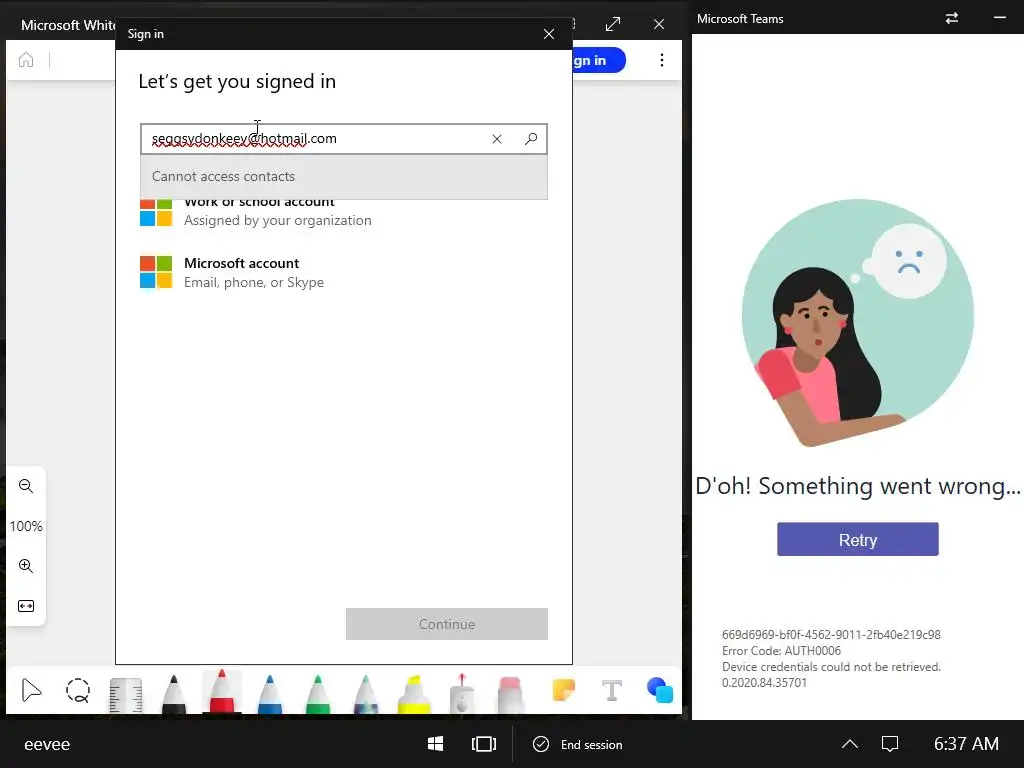
Task: Select the laser pointer tool
Action: (462, 694)
